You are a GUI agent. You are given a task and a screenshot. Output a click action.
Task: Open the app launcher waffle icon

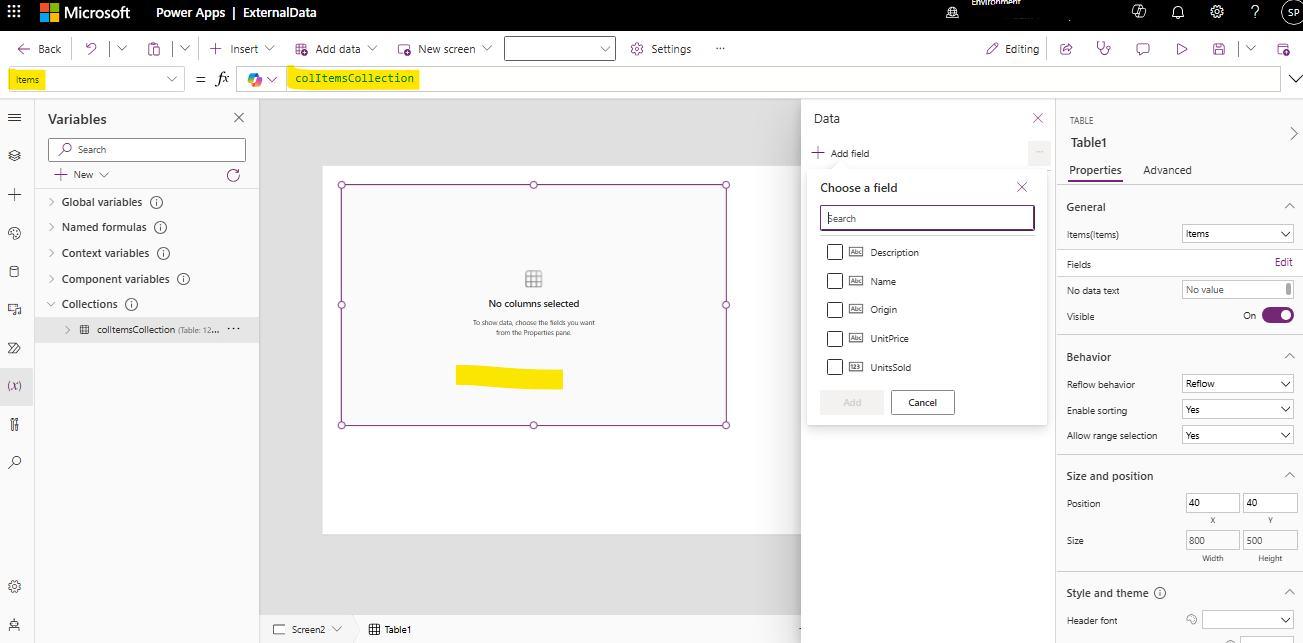point(14,13)
